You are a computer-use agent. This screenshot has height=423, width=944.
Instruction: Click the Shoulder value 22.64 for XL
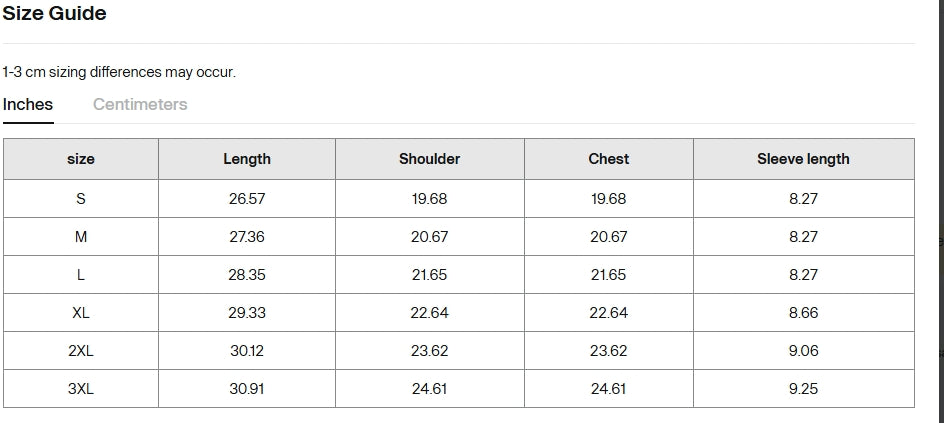pyautogui.click(x=429, y=313)
